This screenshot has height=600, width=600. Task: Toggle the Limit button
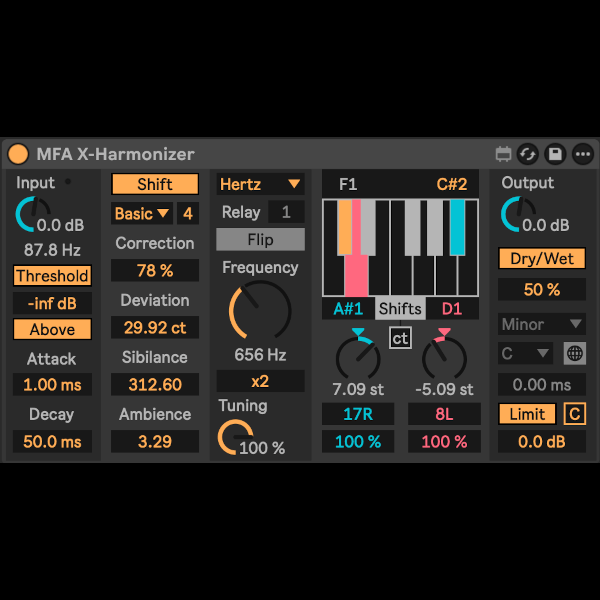coord(527,414)
